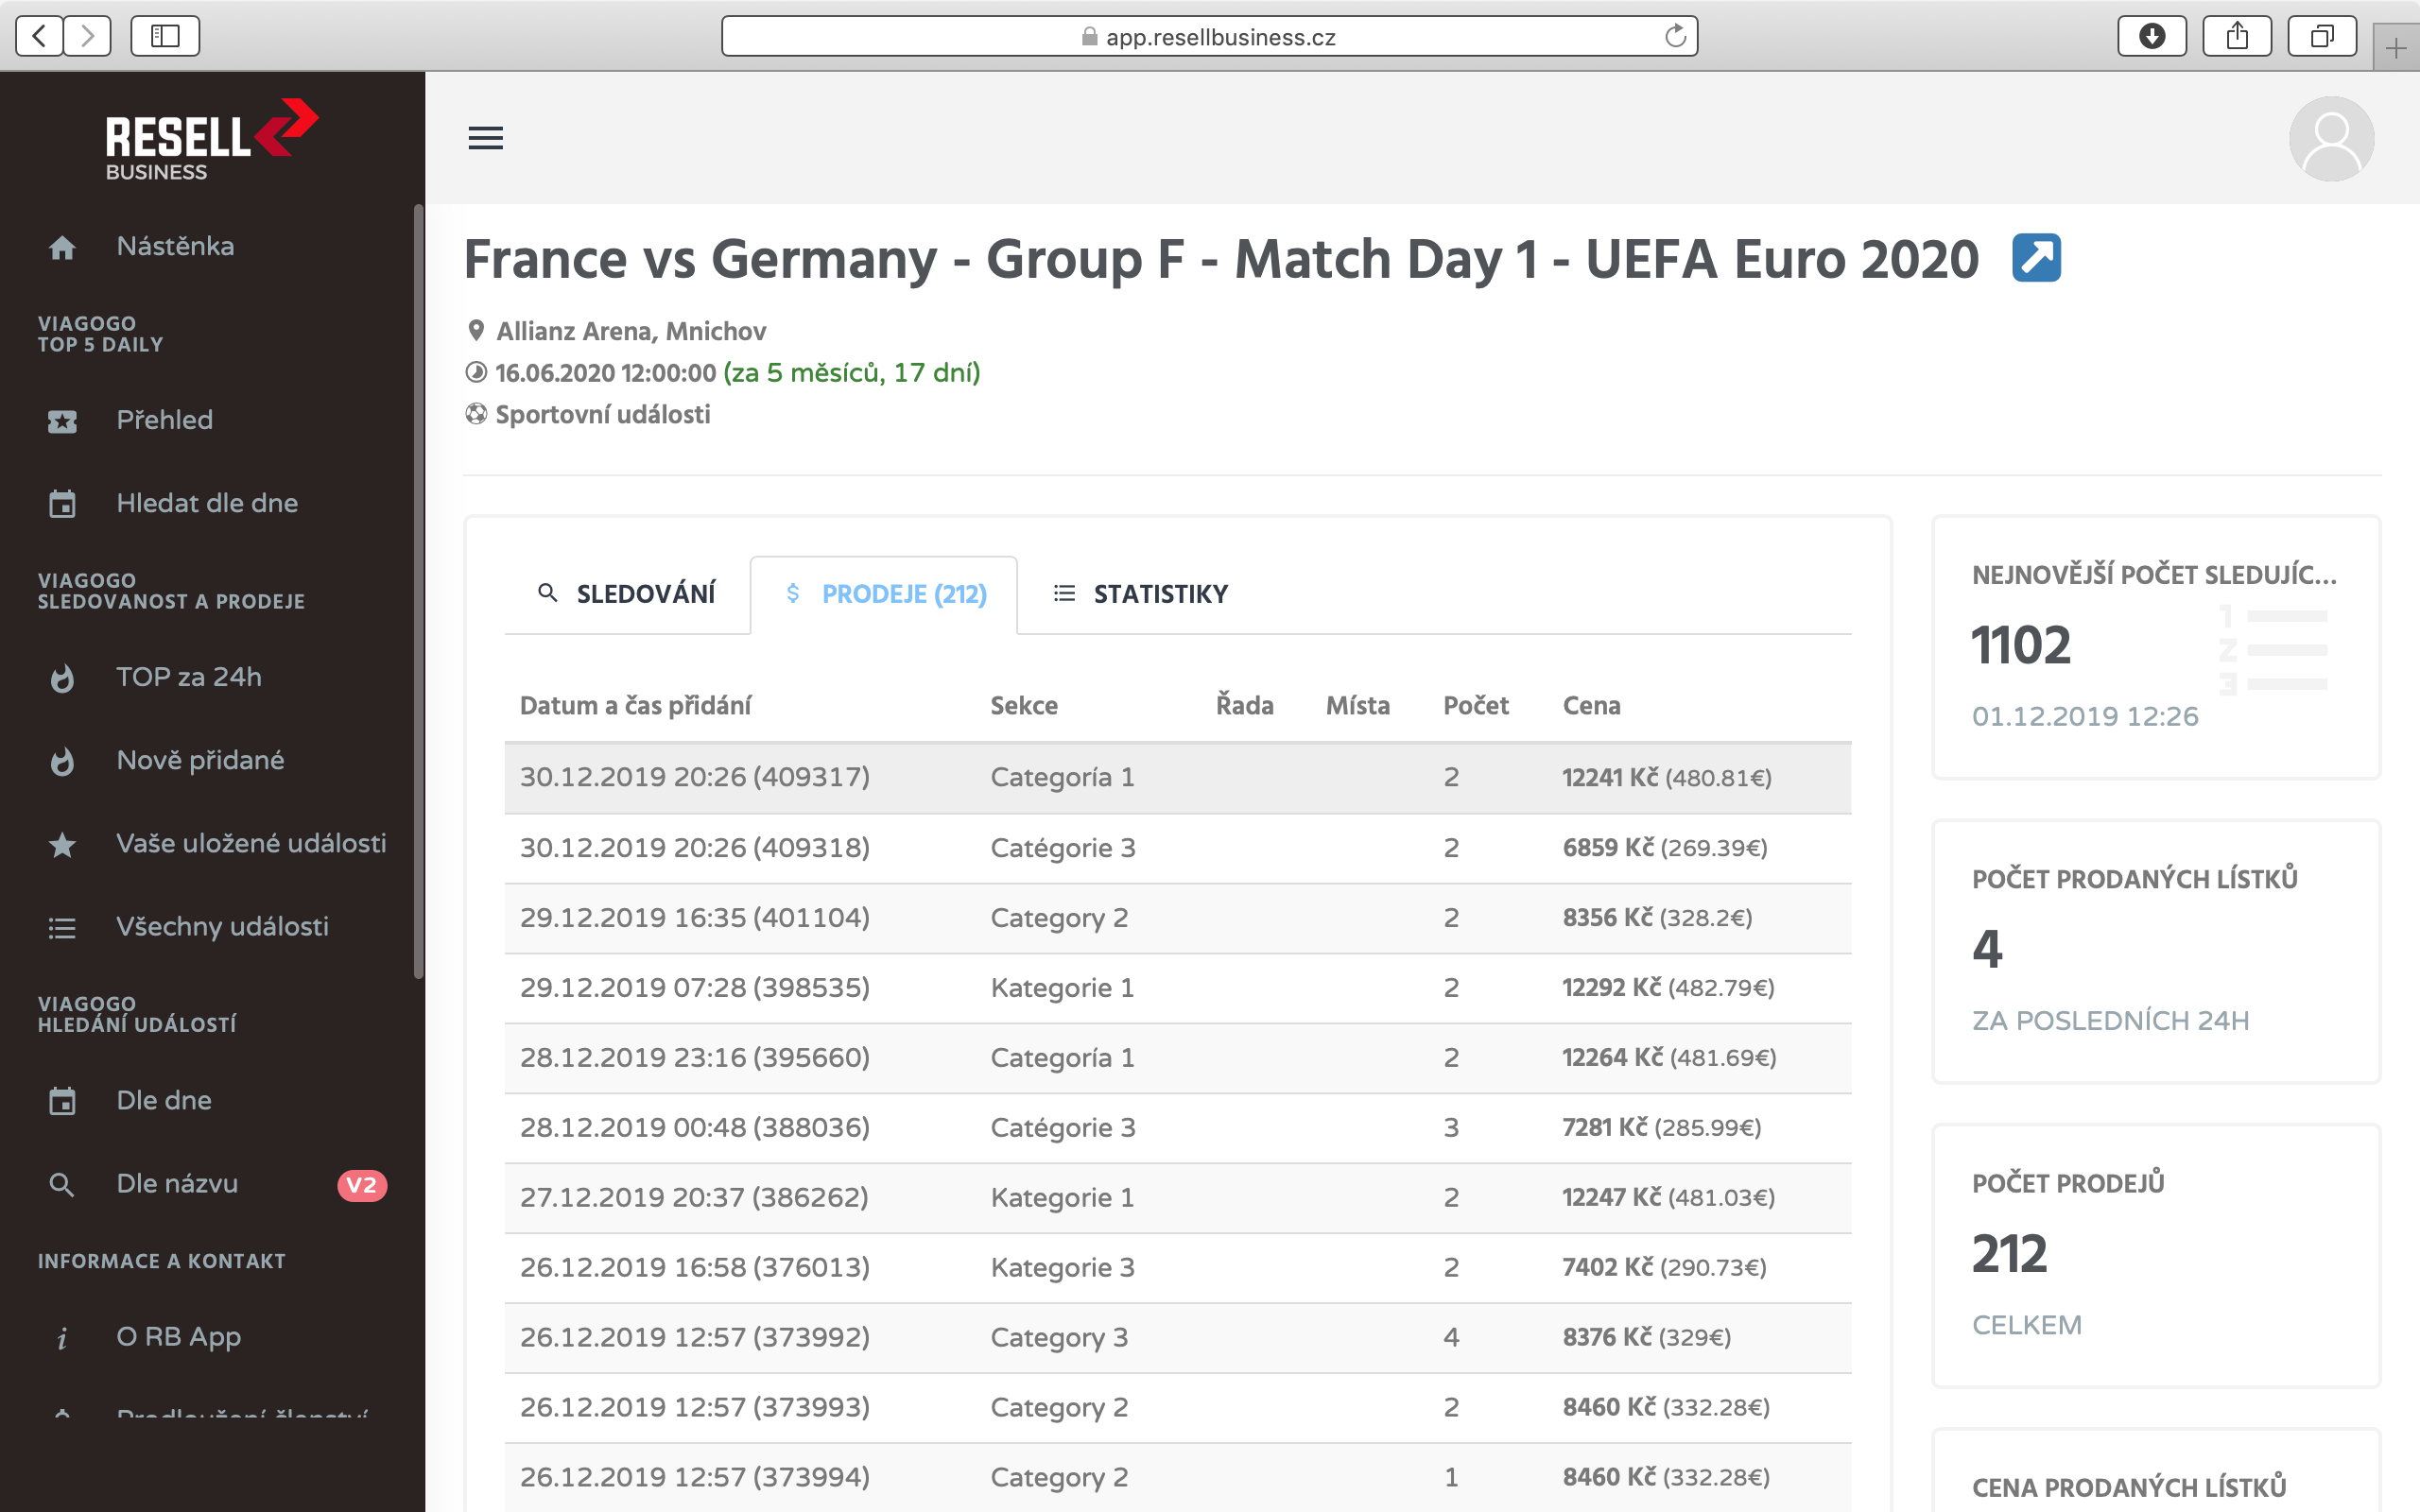Select row 28.12.2019 00:48 (388036)
This screenshot has height=1512, width=2420.
pyautogui.click(x=1178, y=1128)
